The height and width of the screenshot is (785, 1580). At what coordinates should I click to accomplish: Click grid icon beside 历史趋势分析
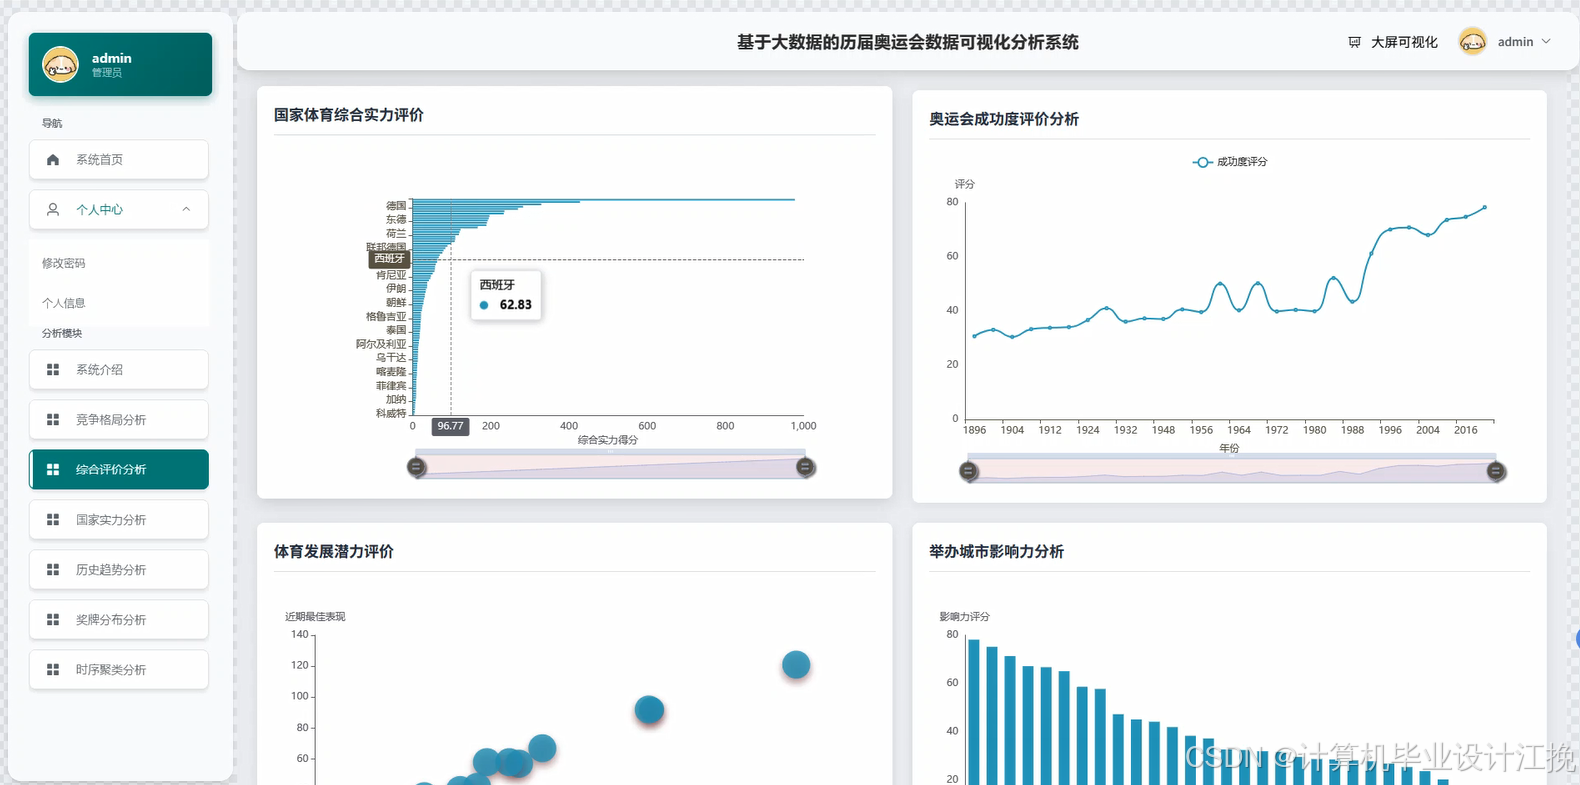coord(53,570)
